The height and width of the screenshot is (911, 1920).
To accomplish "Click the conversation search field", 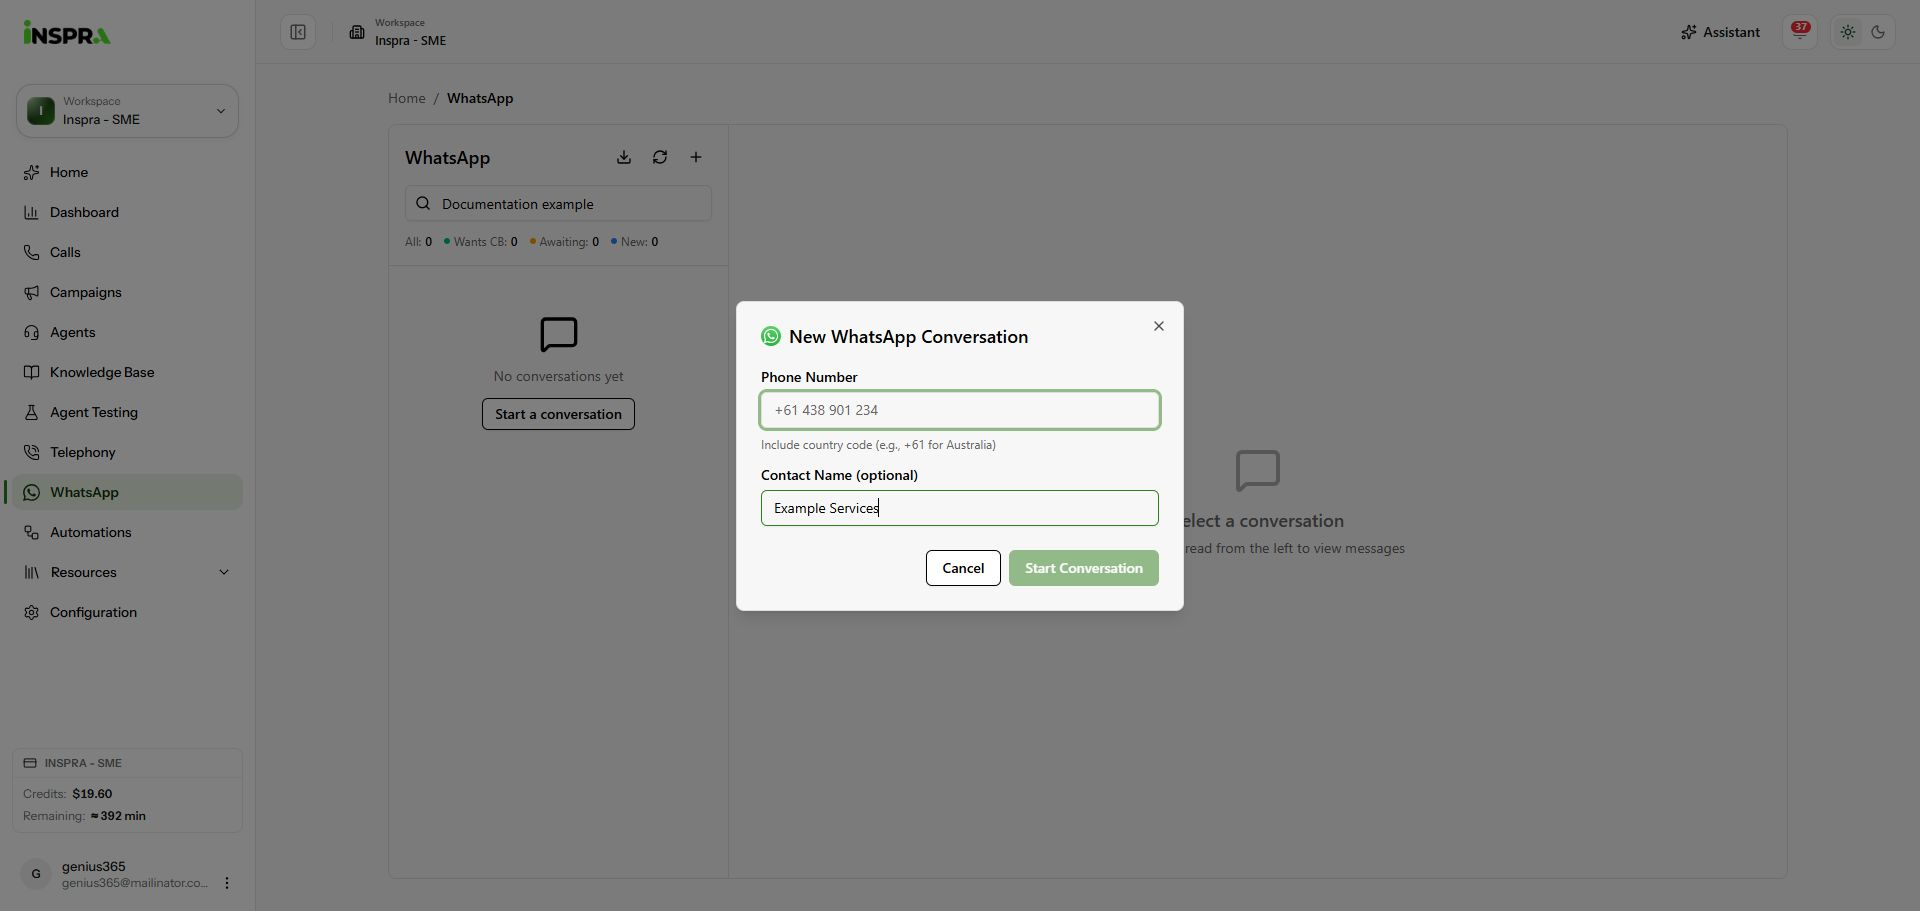I will (558, 204).
